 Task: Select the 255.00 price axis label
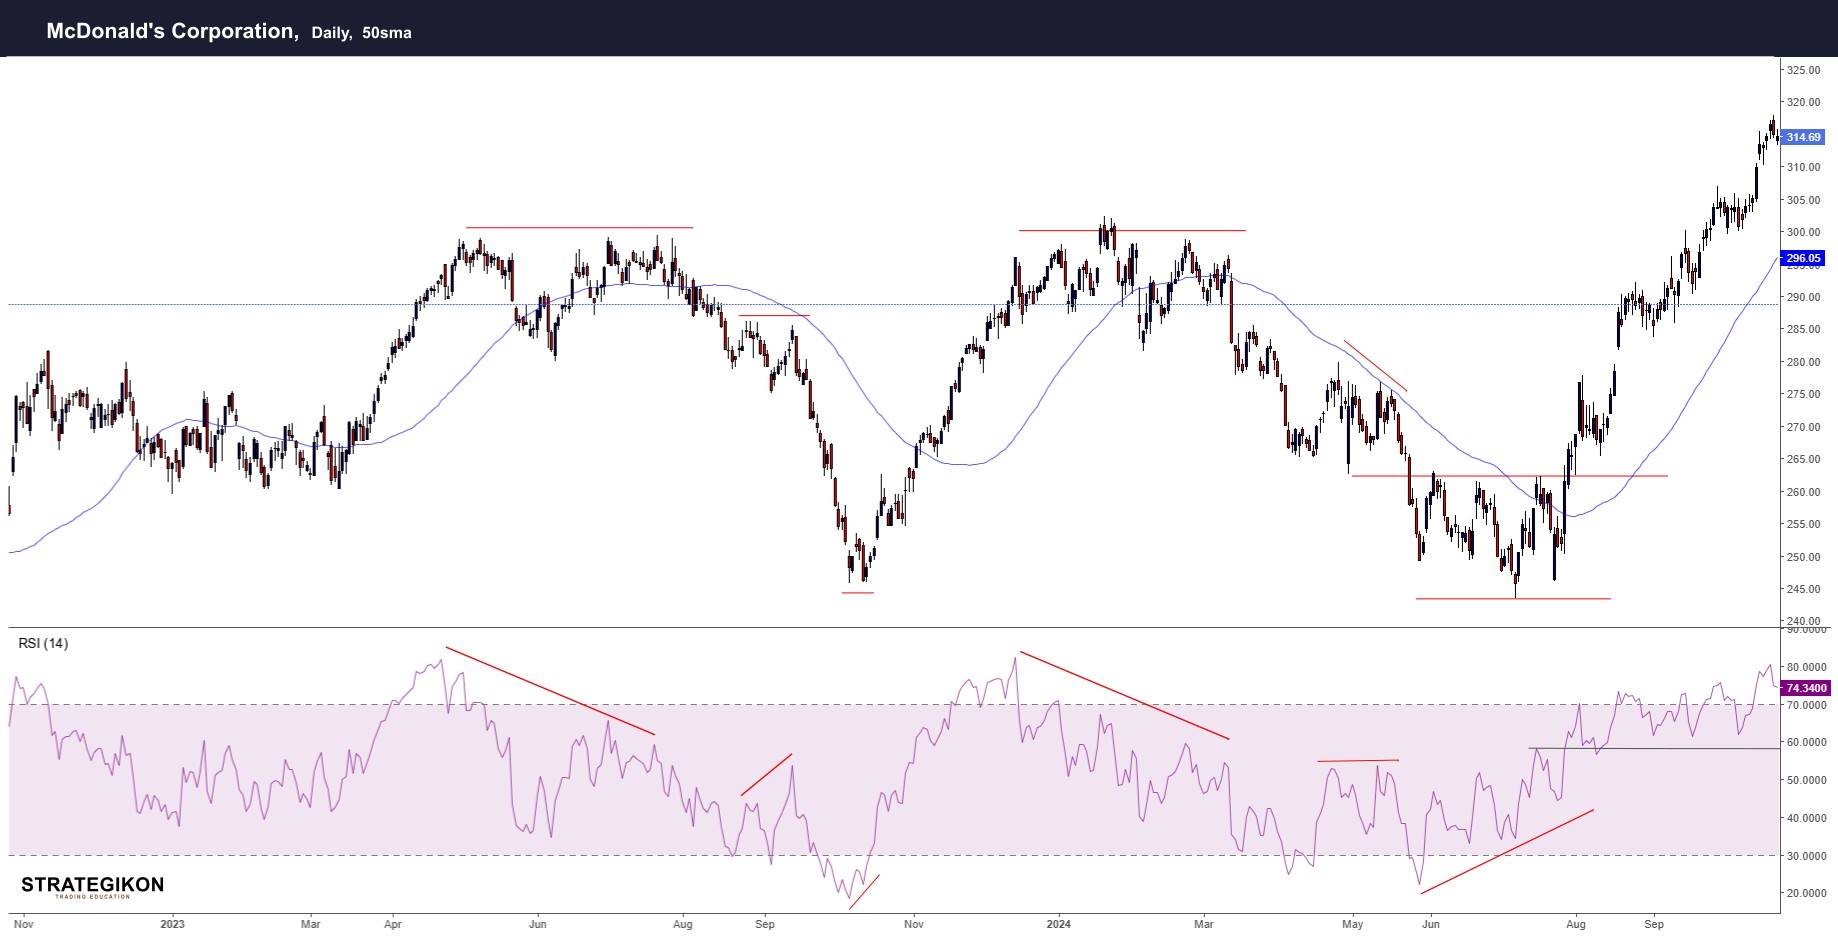[1804, 524]
